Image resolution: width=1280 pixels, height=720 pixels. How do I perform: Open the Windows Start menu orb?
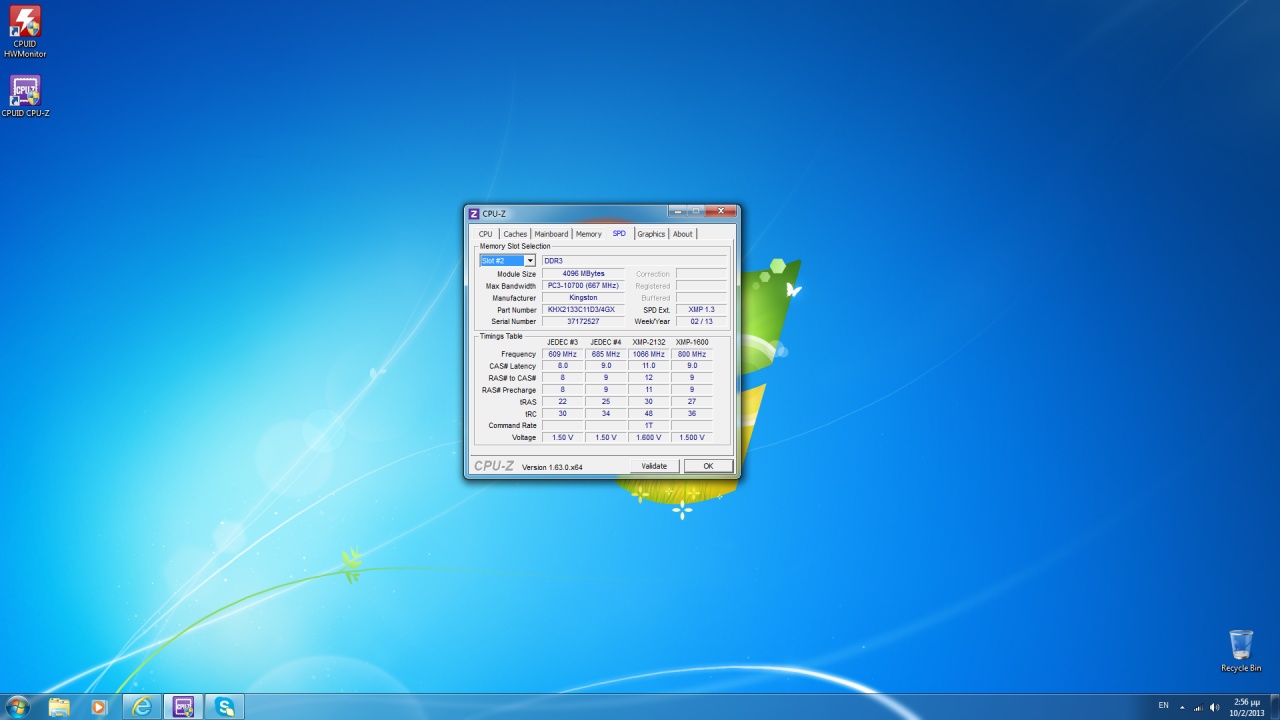[x=17, y=707]
